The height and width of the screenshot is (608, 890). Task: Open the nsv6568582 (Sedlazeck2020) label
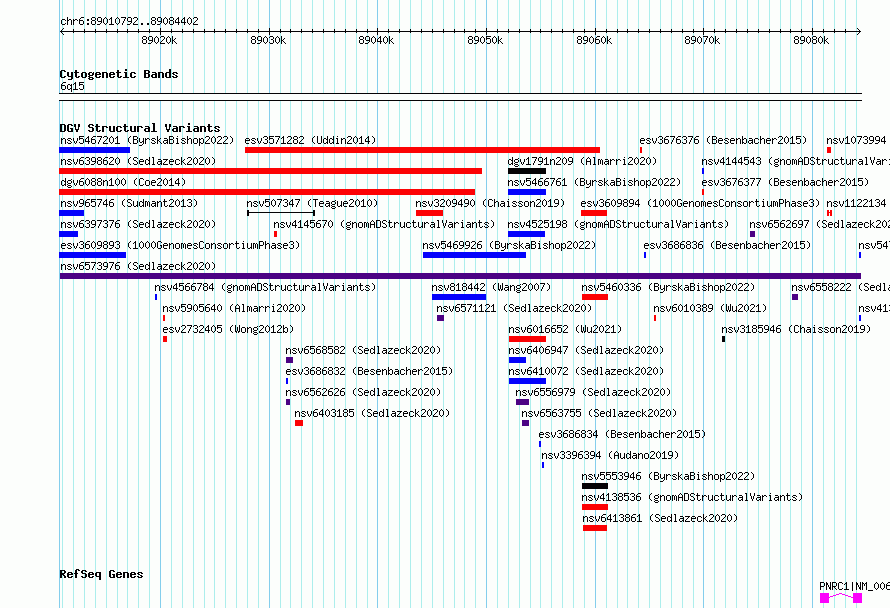363,350
